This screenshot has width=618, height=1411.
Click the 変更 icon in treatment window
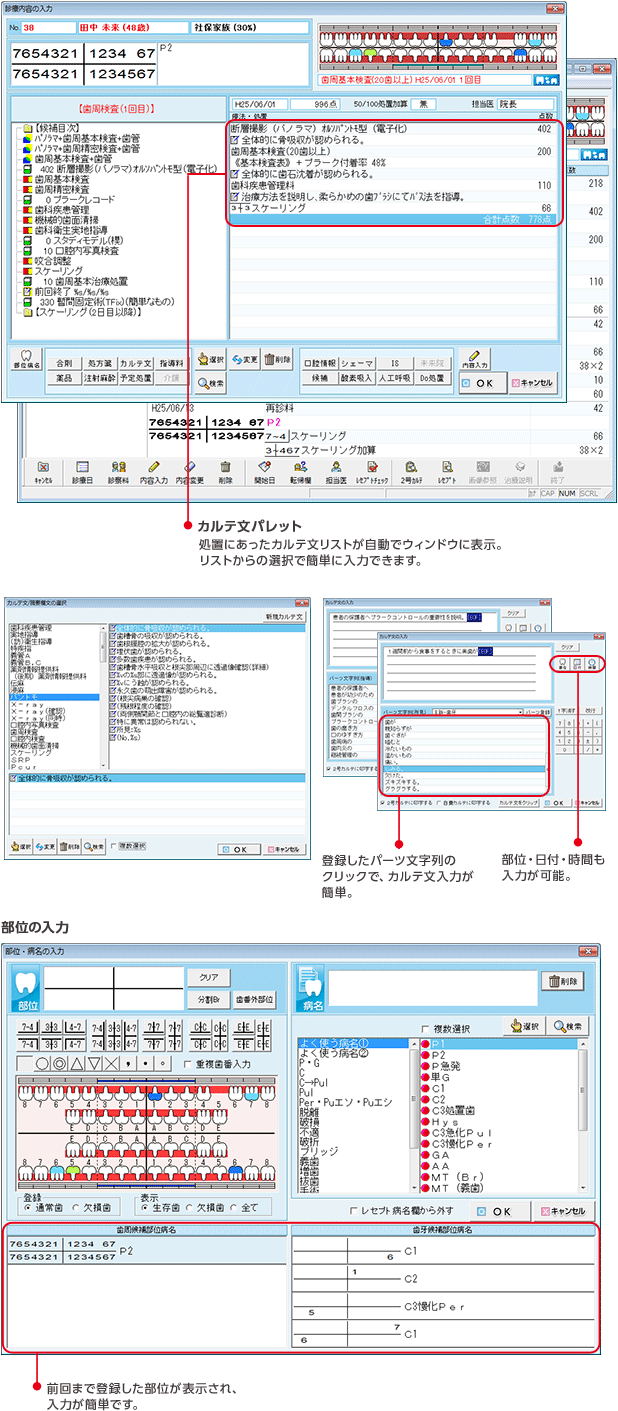[x=245, y=359]
